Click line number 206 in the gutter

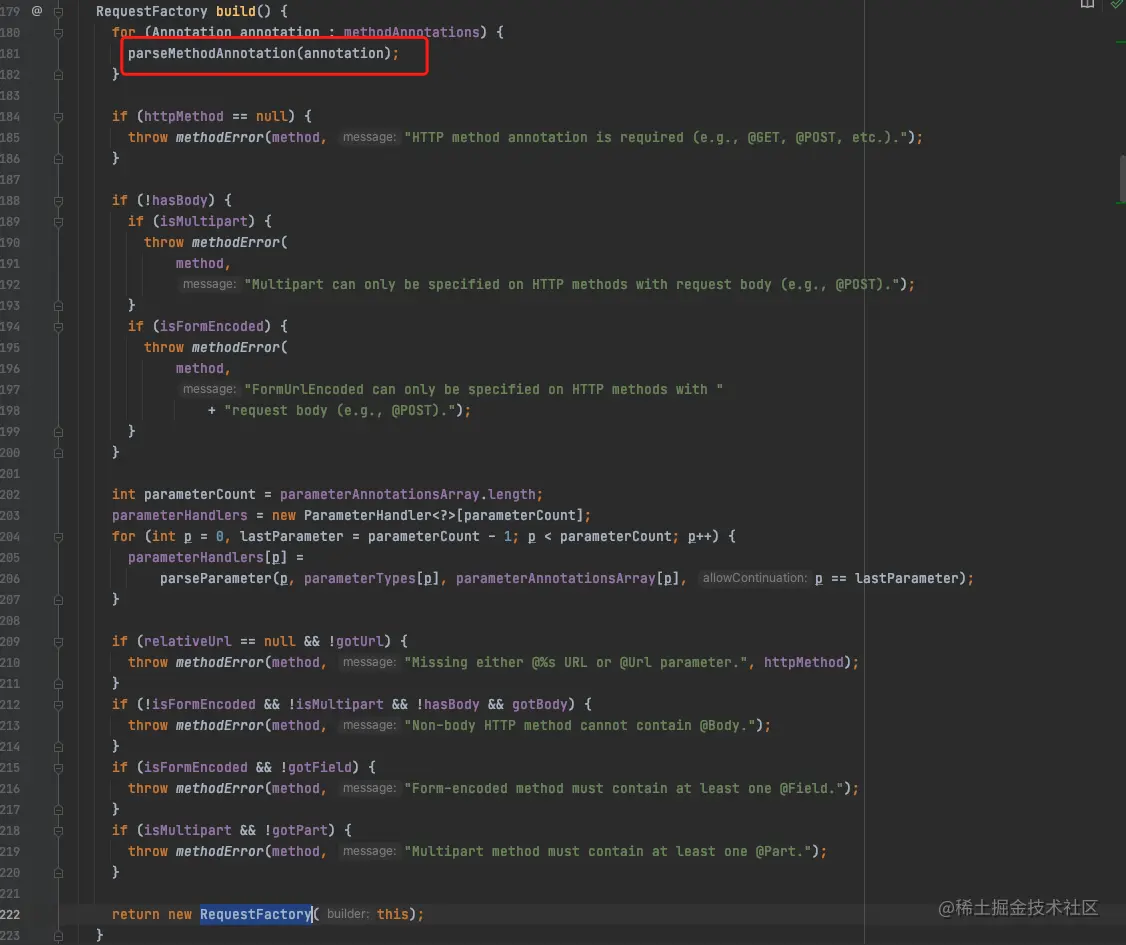coord(10,579)
